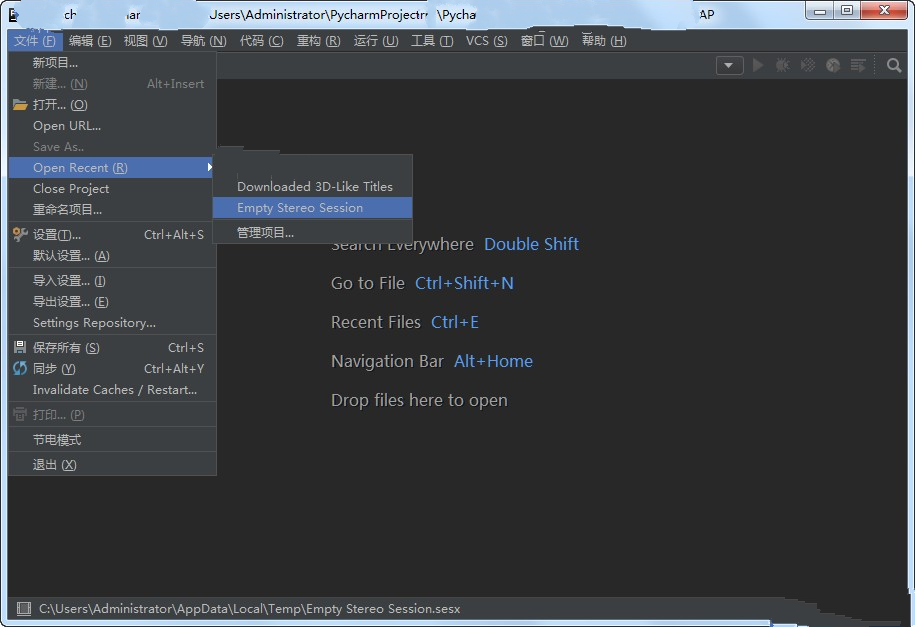
Task: Click the Profile toolbar icon
Action: point(833,65)
